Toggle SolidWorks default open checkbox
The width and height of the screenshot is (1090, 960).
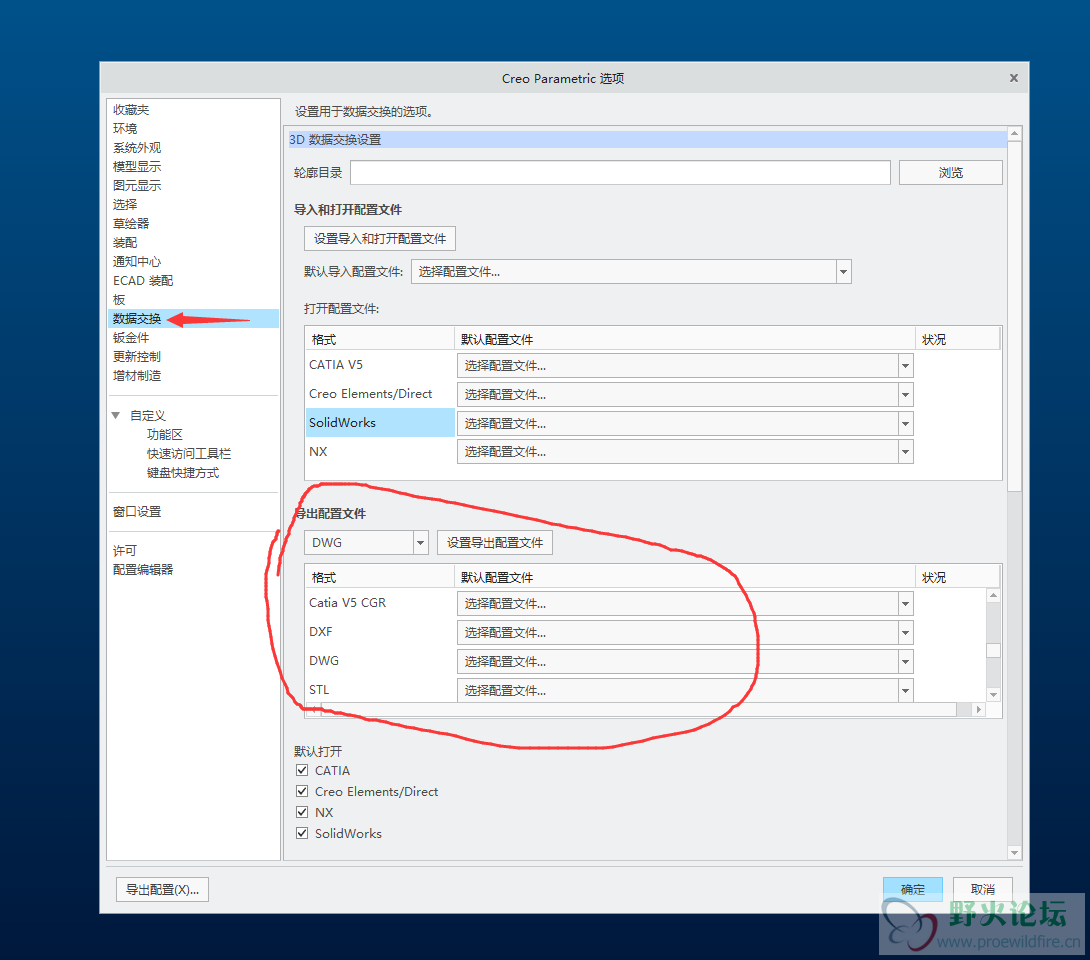coord(302,833)
